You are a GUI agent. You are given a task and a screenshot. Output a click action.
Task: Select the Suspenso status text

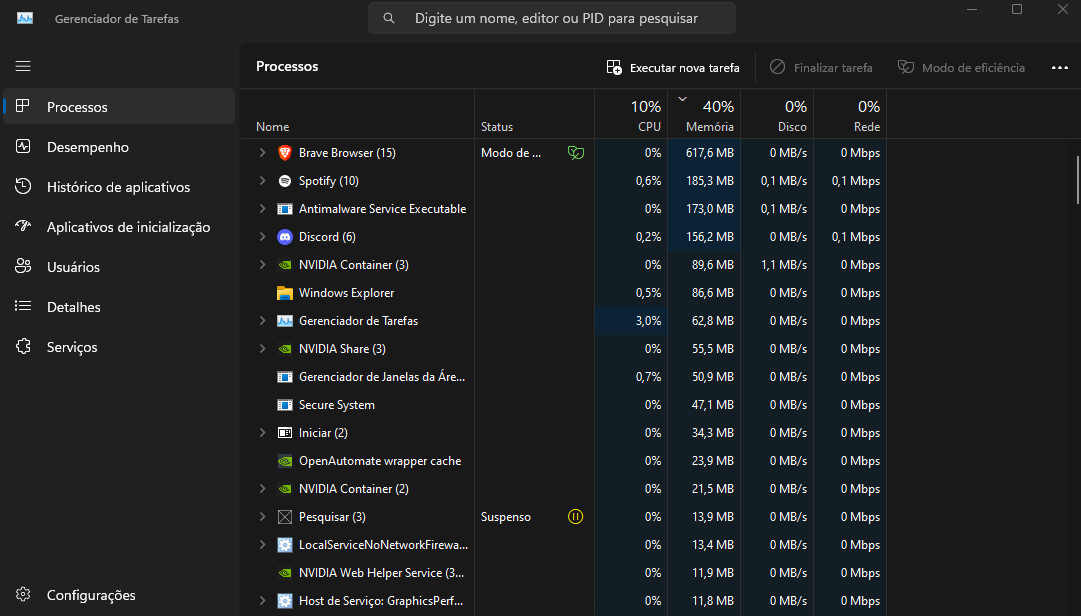(x=505, y=517)
